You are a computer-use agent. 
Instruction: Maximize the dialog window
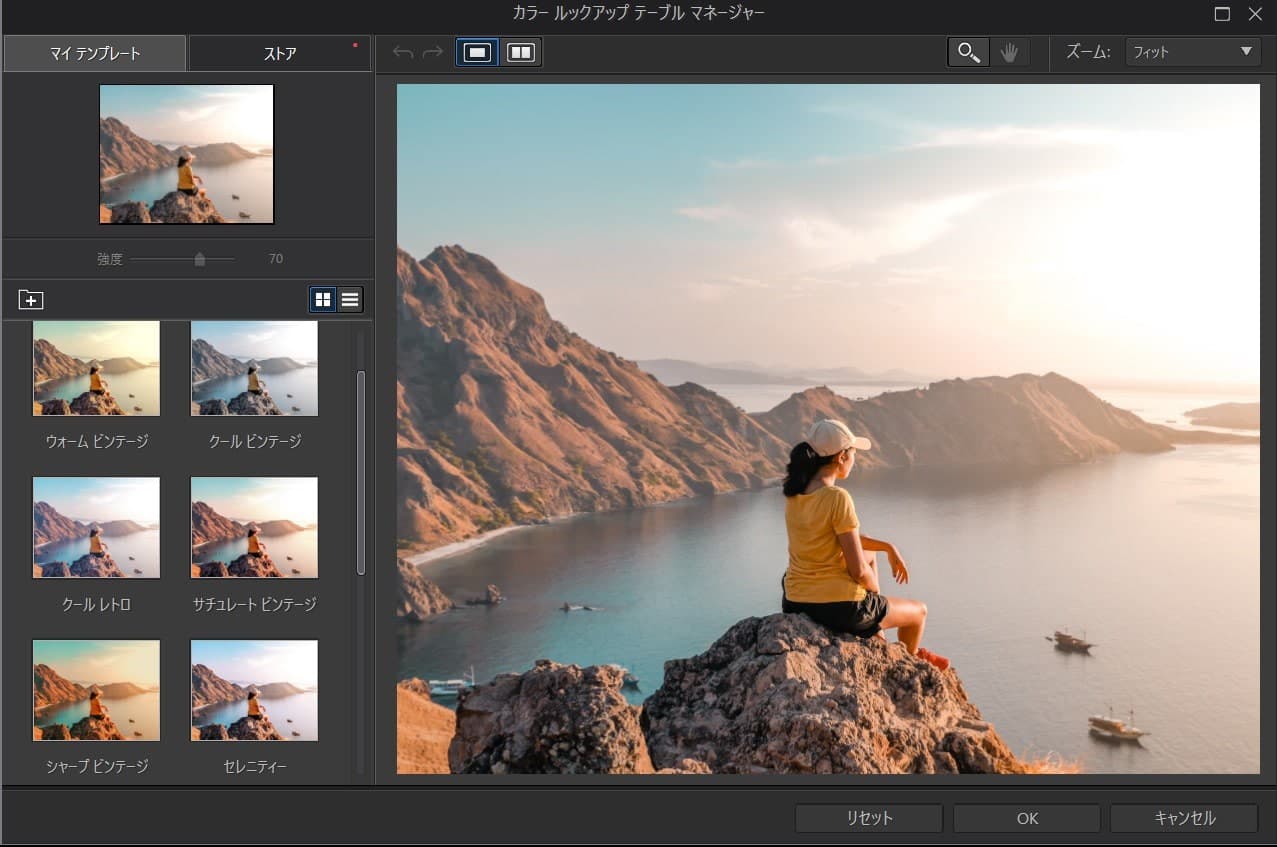coord(1222,13)
